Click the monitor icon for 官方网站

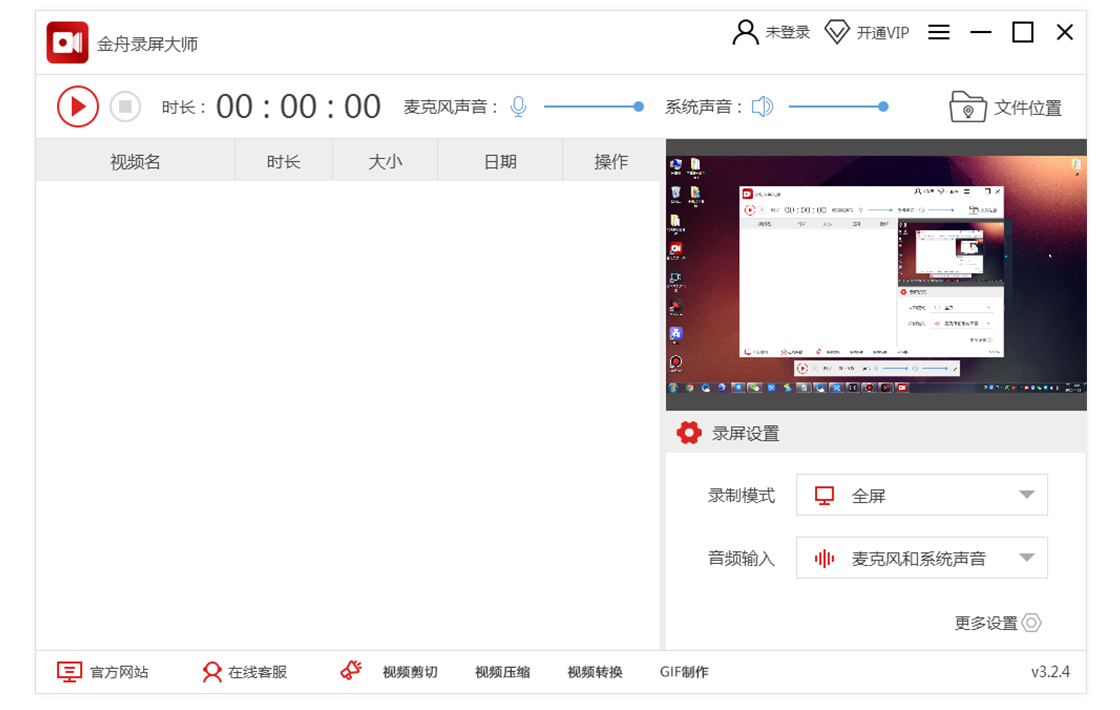(69, 672)
